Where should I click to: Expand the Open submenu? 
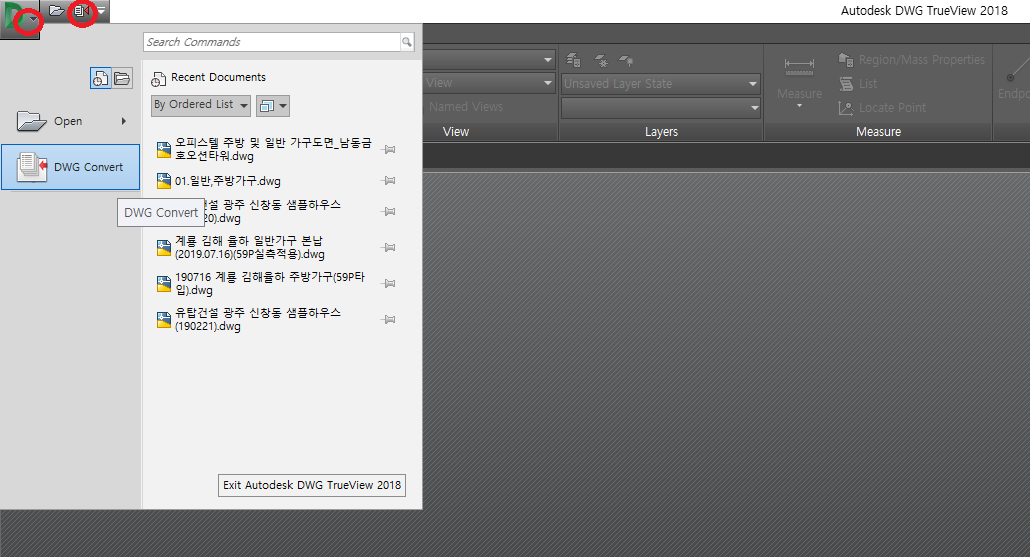[70, 121]
